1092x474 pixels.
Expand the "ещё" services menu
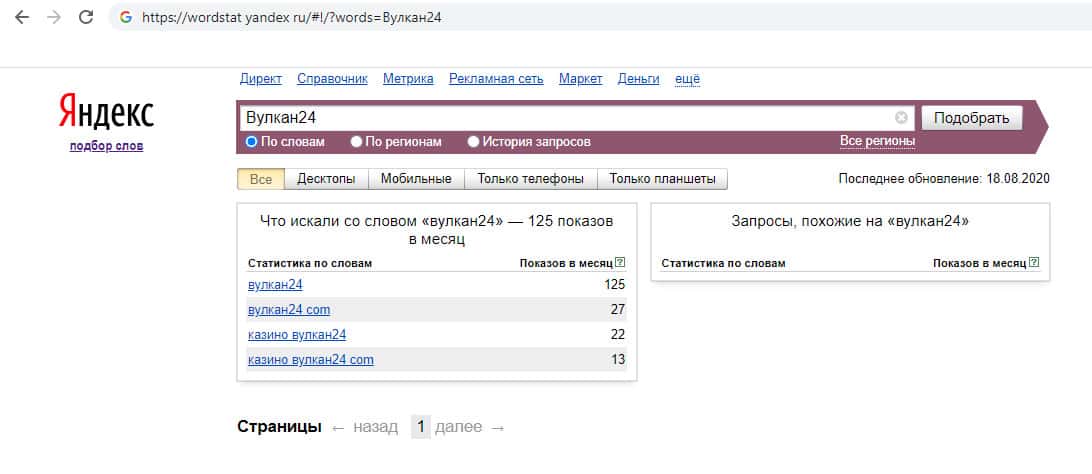(688, 79)
